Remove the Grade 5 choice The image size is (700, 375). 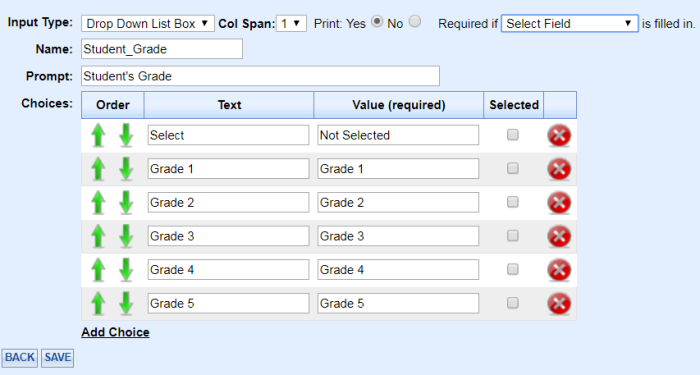(x=559, y=304)
